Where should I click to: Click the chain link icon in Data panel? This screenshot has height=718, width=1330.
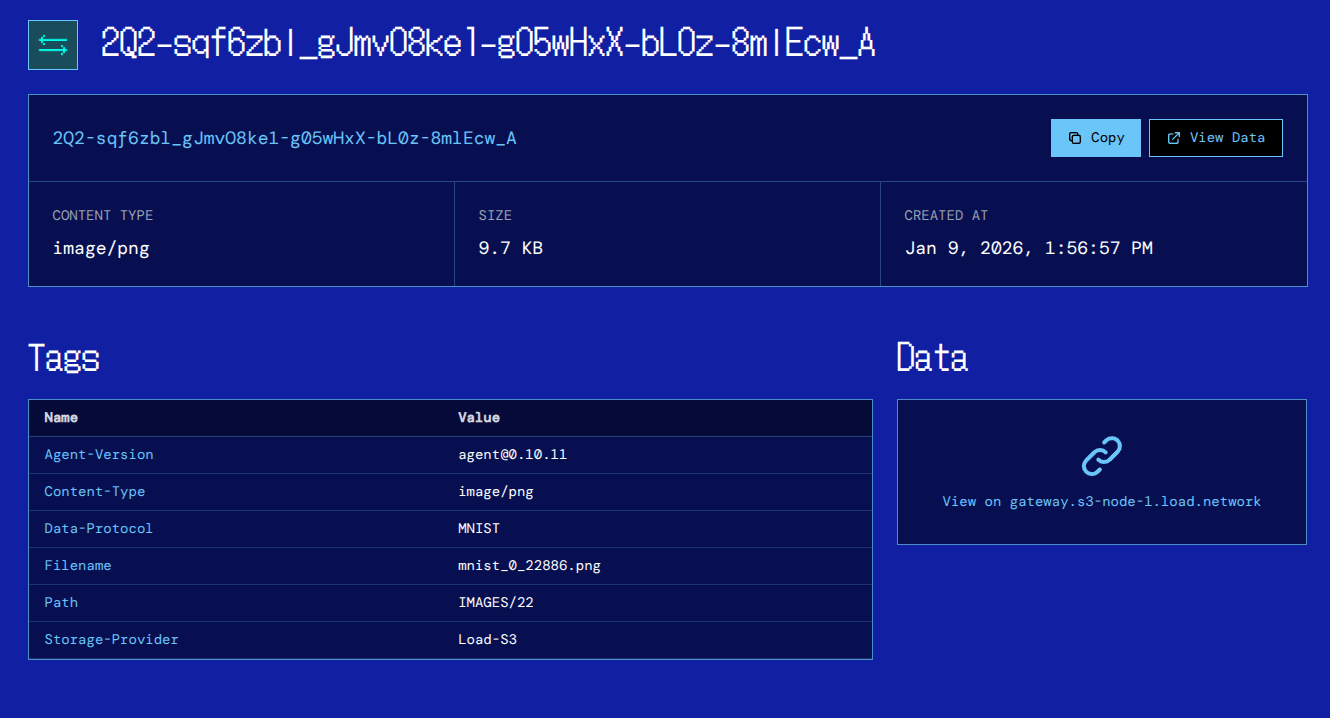(x=1101, y=456)
